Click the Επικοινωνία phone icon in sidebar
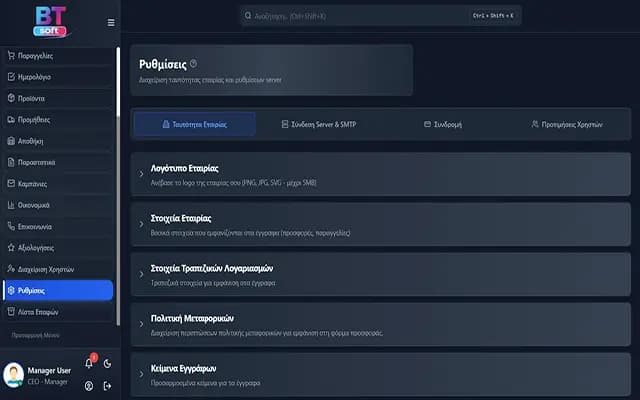Image resolution: width=640 pixels, height=400 pixels. [11, 226]
